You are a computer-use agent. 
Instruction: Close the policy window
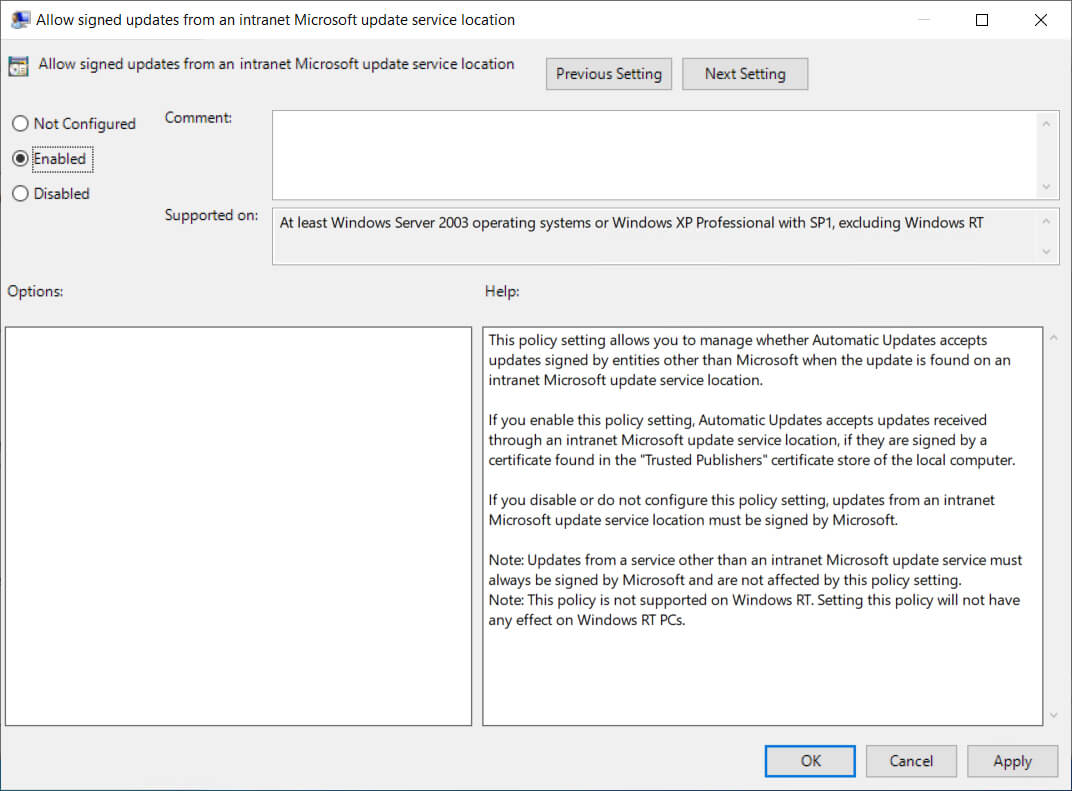point(1041,20)
